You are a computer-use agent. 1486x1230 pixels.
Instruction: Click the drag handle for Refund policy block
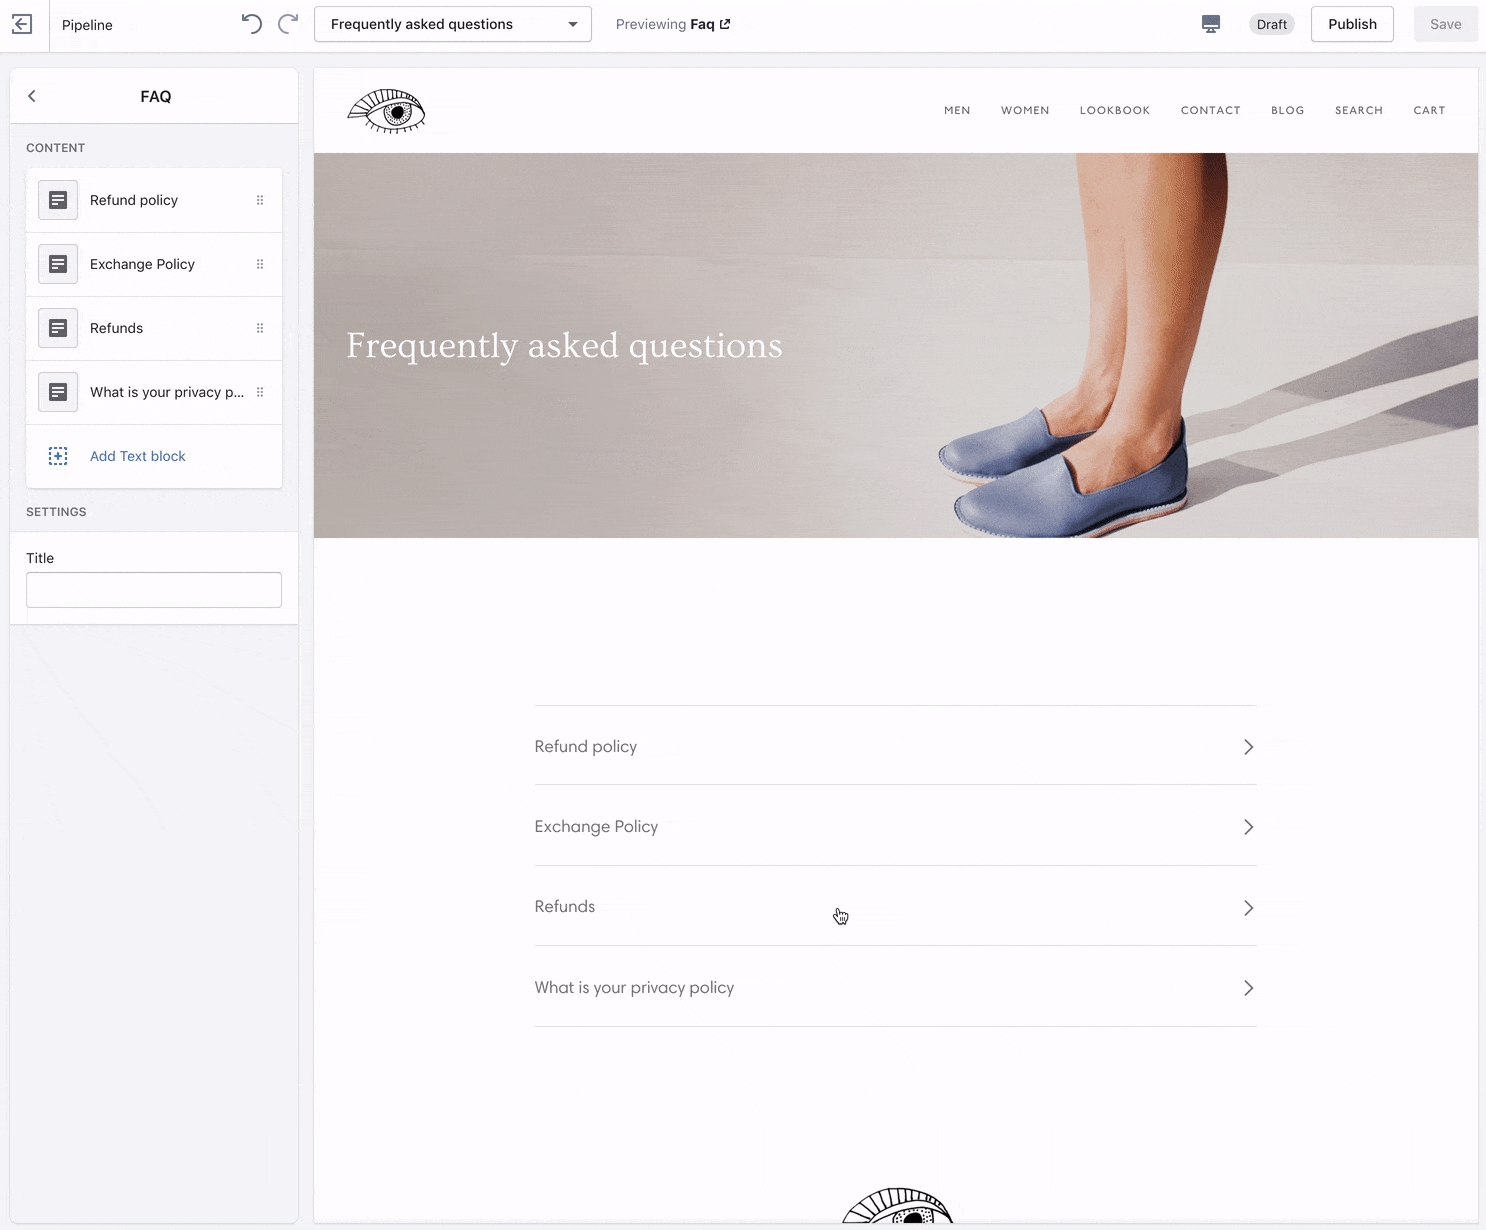pos(260,200)
